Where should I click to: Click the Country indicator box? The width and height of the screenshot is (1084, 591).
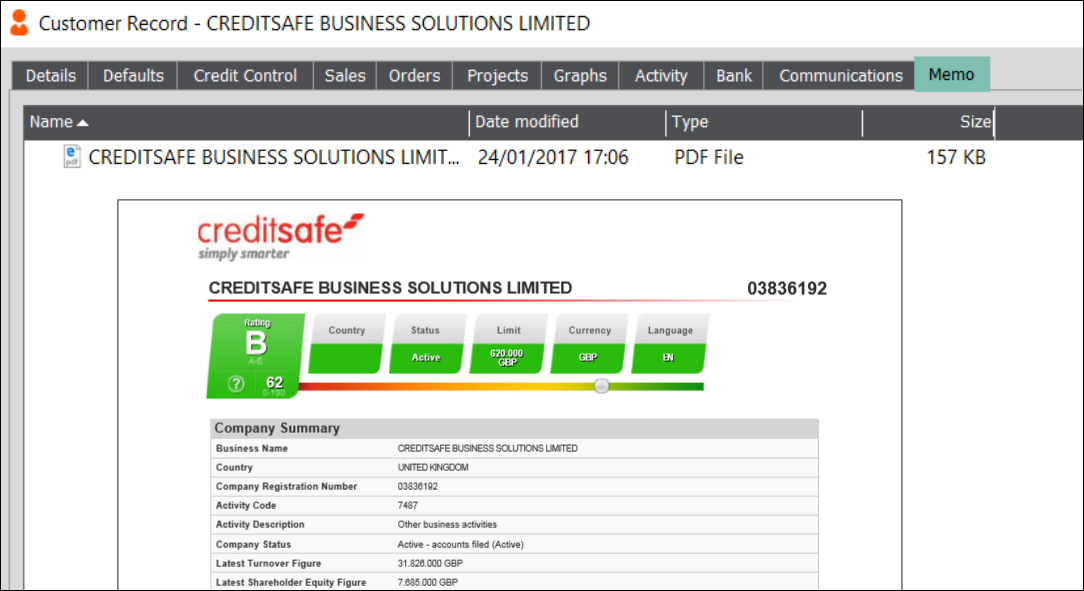(x=346, y=344)
